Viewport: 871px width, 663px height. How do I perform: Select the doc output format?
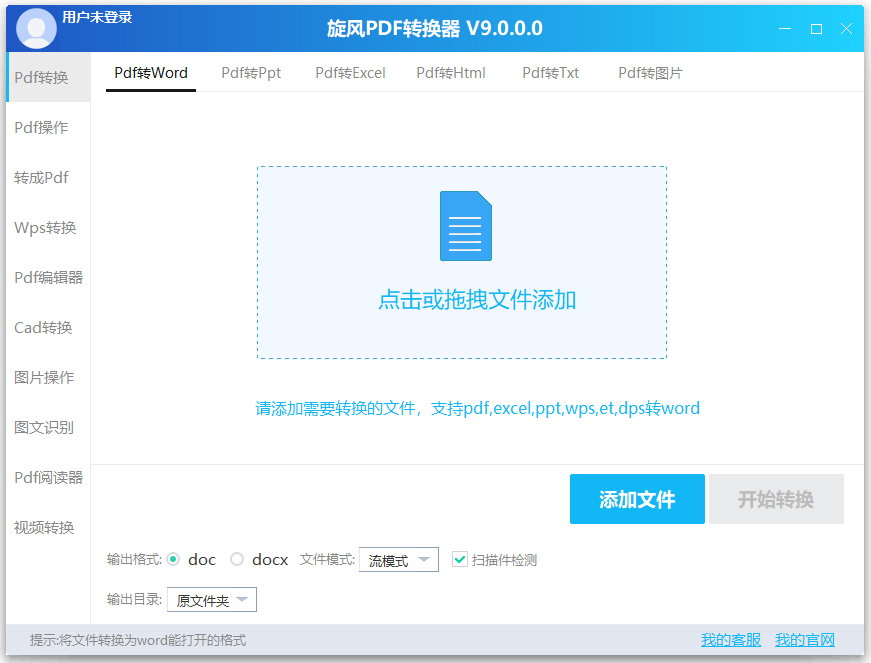(x=177, y=559)
